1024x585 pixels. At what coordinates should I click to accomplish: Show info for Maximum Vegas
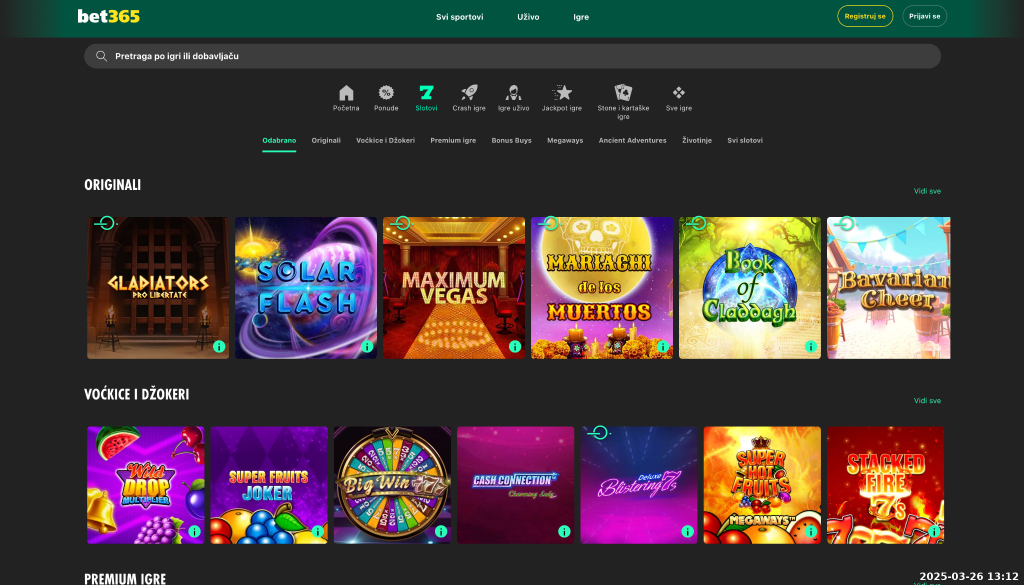(515, 347)
